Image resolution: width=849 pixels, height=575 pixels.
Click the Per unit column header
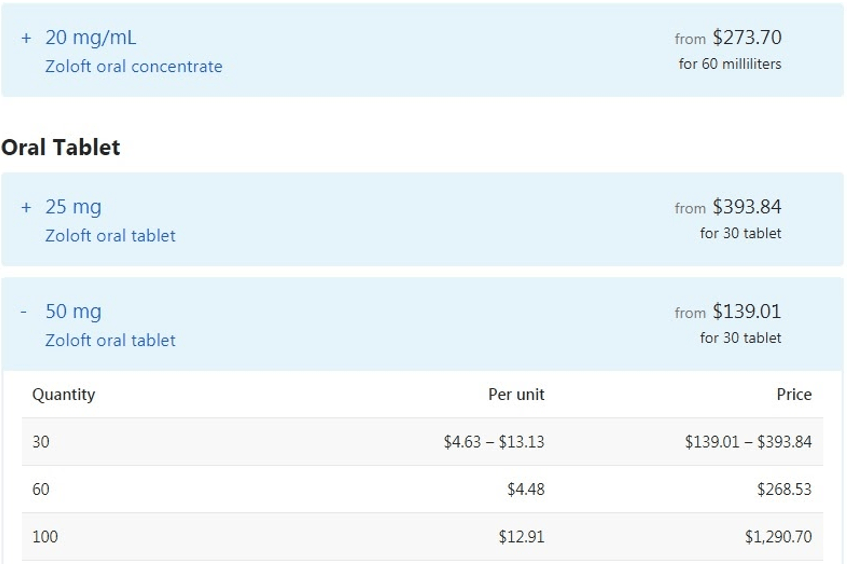pyautogui.click(x=516, y=395)
